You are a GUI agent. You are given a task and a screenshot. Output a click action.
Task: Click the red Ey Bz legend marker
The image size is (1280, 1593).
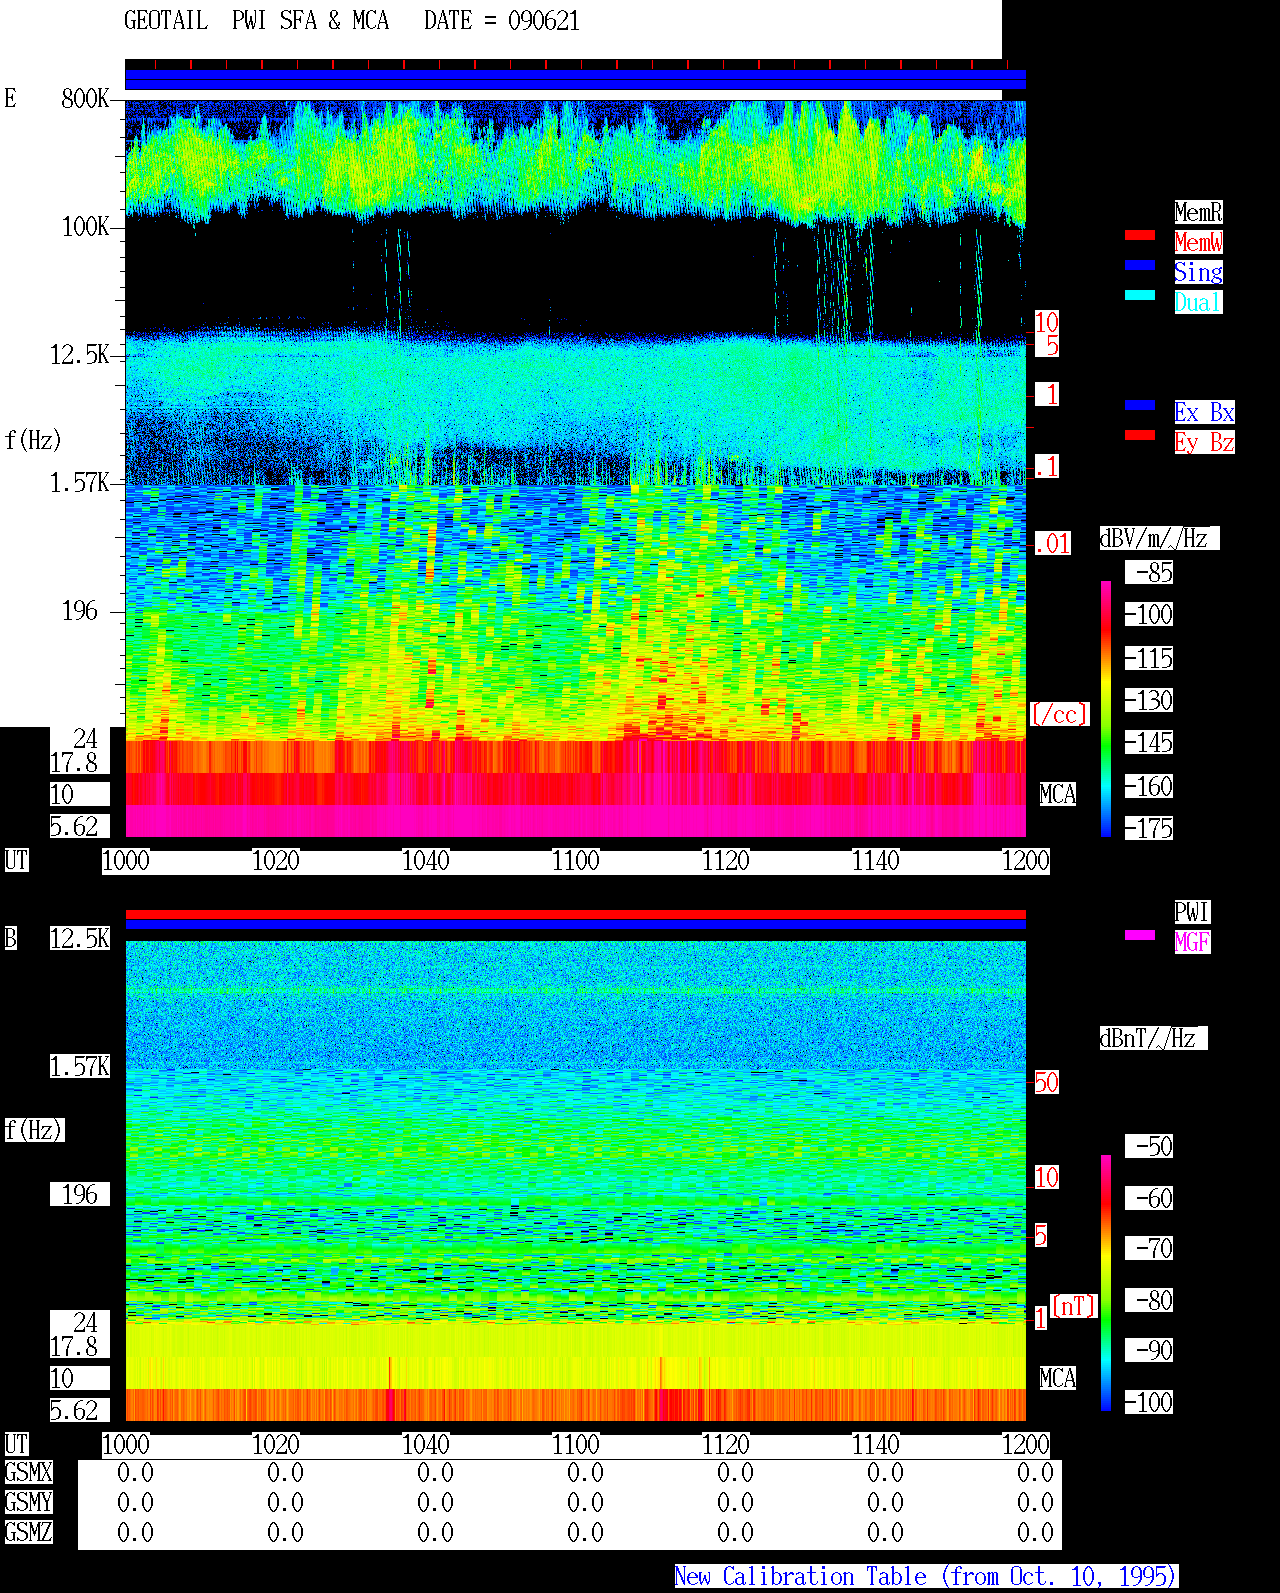1140,435
